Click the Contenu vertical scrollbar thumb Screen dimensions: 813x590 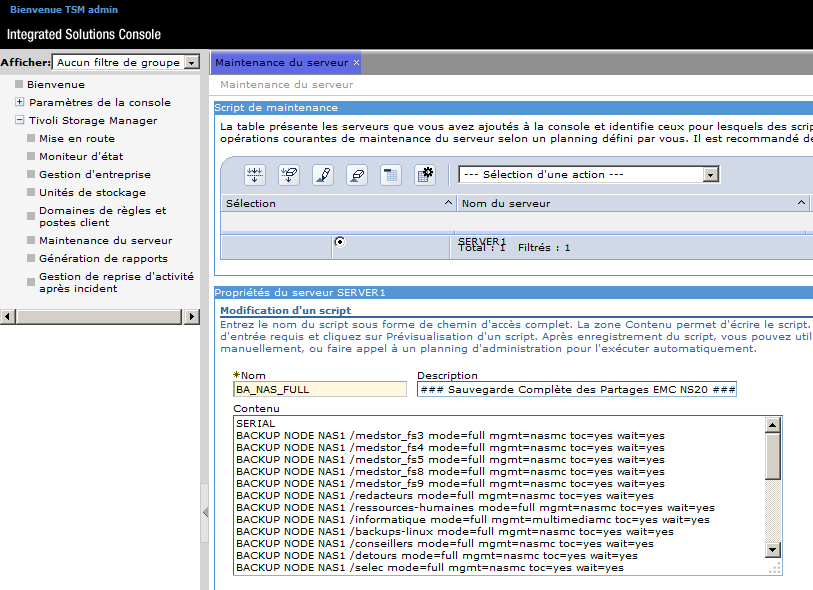(773, 456)
